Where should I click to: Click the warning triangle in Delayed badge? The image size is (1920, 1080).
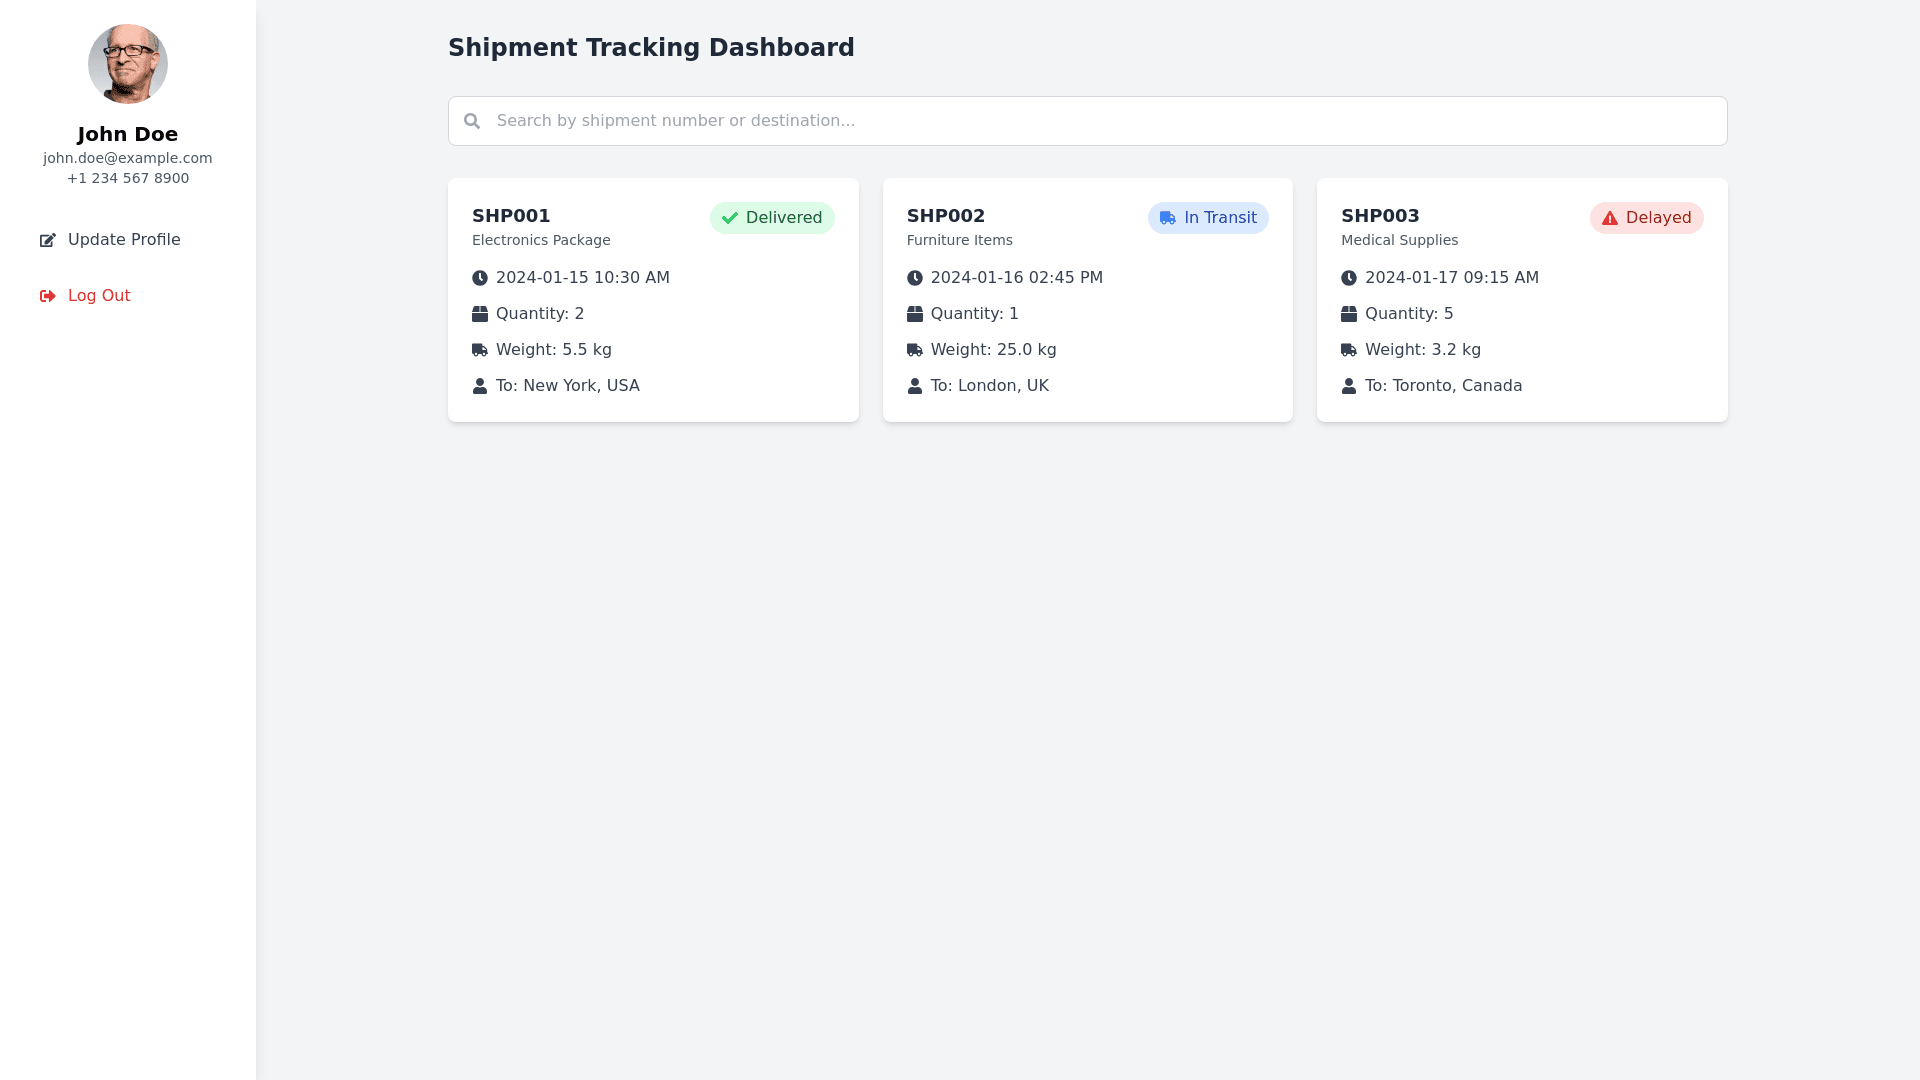click(x=1610, y=218)
